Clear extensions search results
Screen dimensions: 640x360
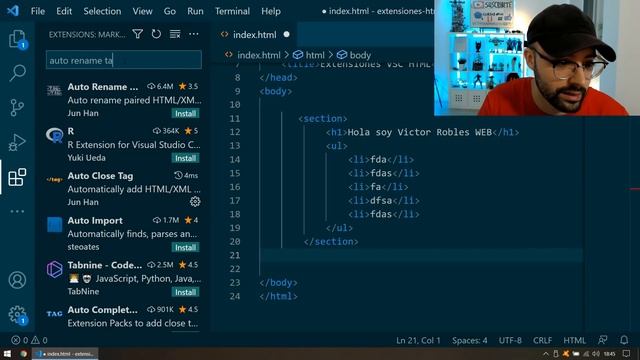pyautogui.click(x=175, y=34)
